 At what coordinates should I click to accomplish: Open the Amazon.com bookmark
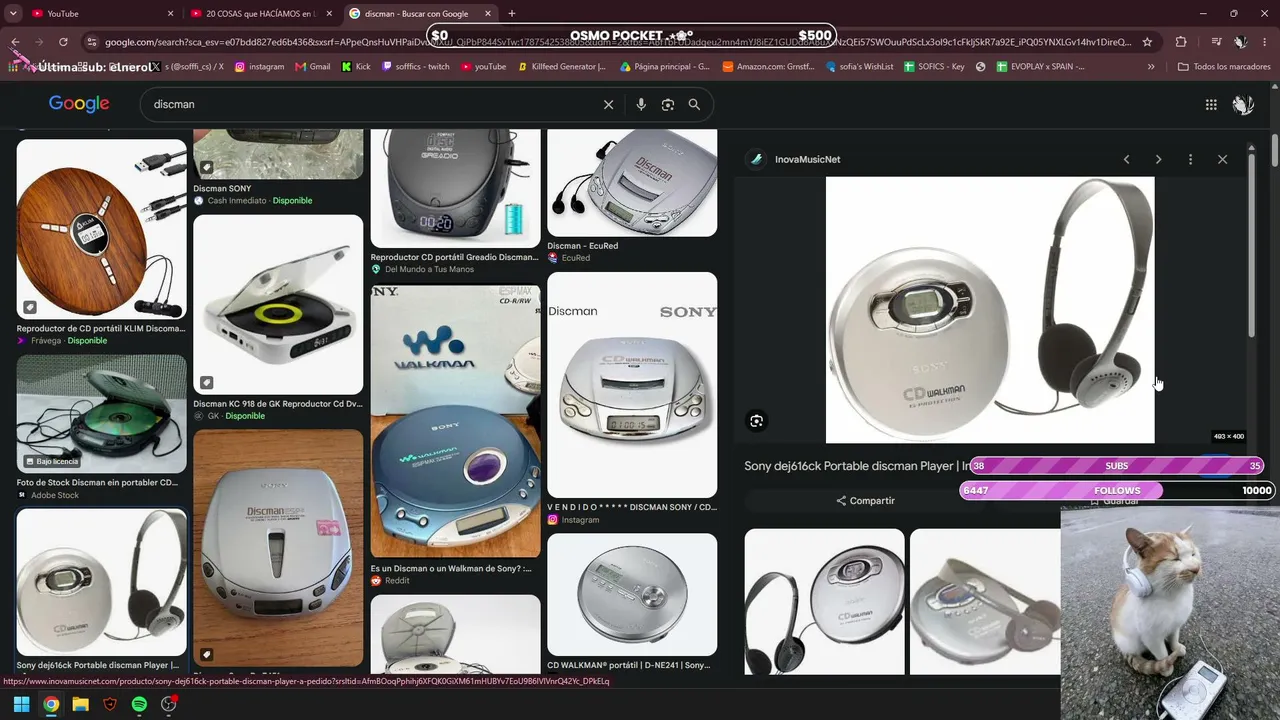[768, 67]
